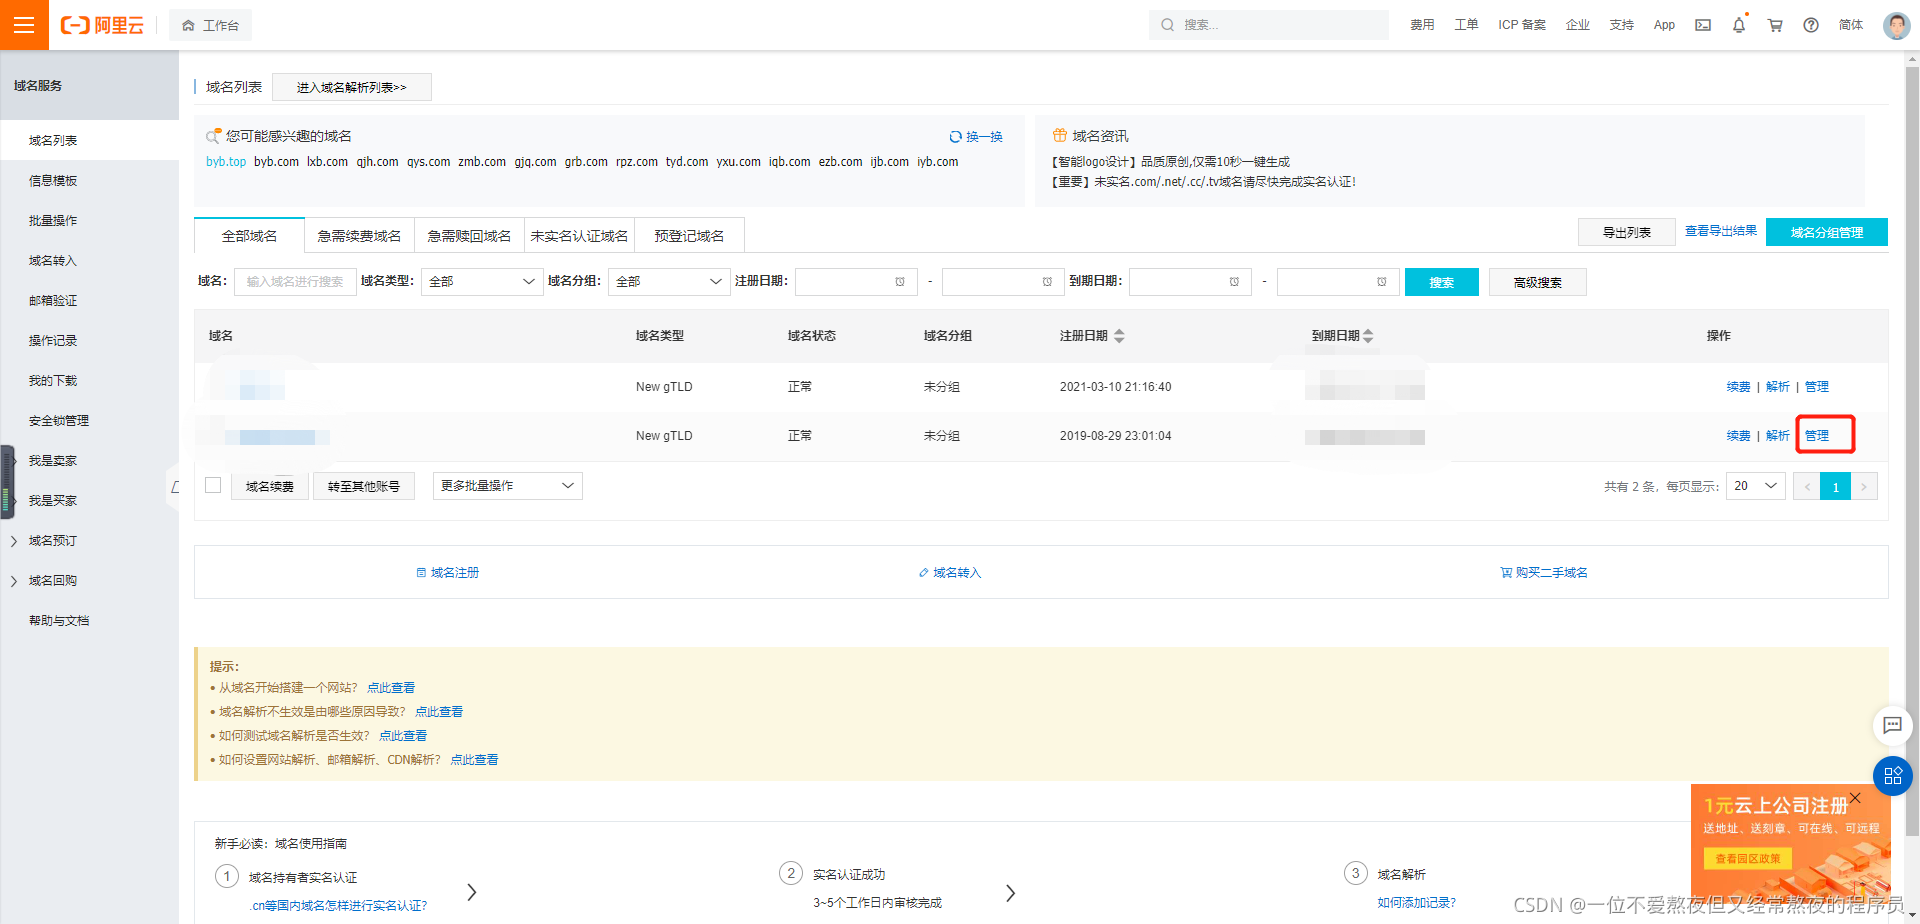Open 高级搜索 advanced search

click(1538, 282)
